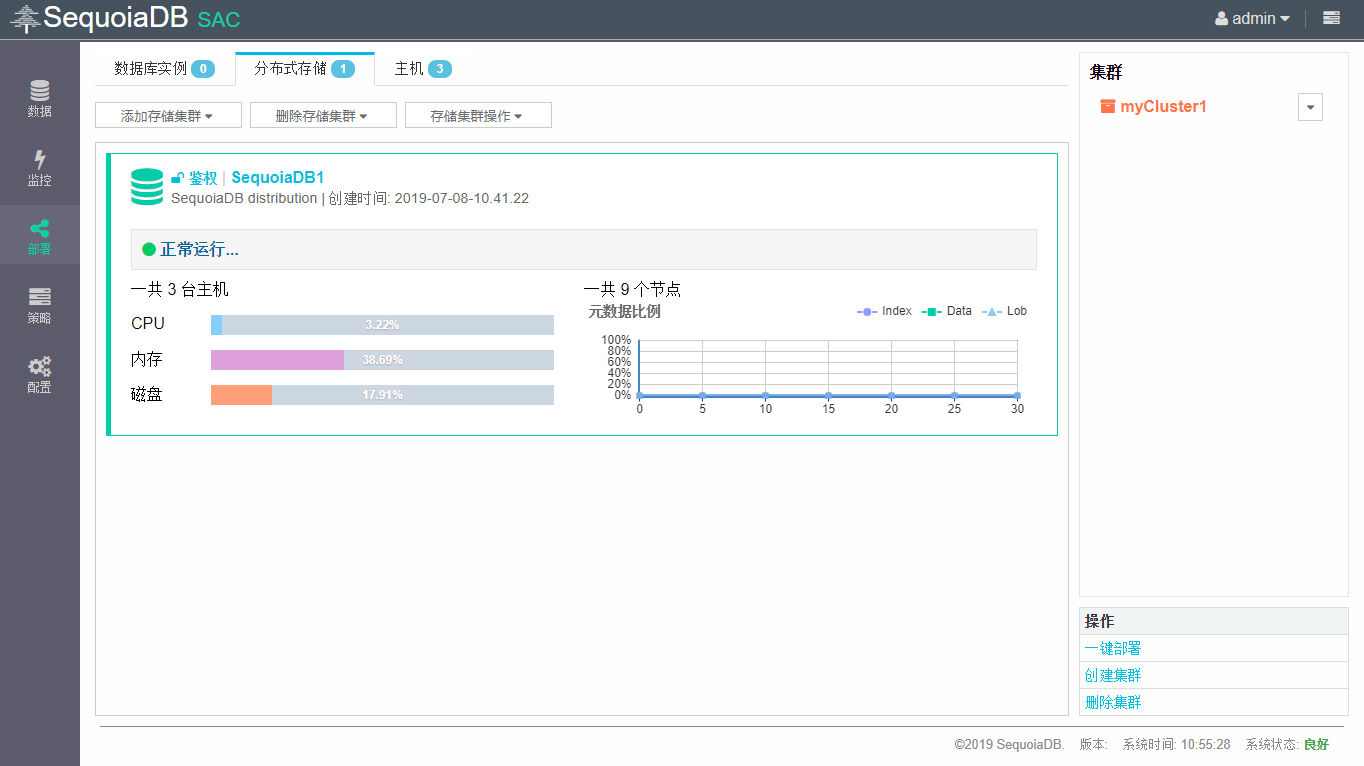Click the 磁盘 usage bar 17.91%
Viewport: 1364px width, 766px height.
tap(382, 395)
